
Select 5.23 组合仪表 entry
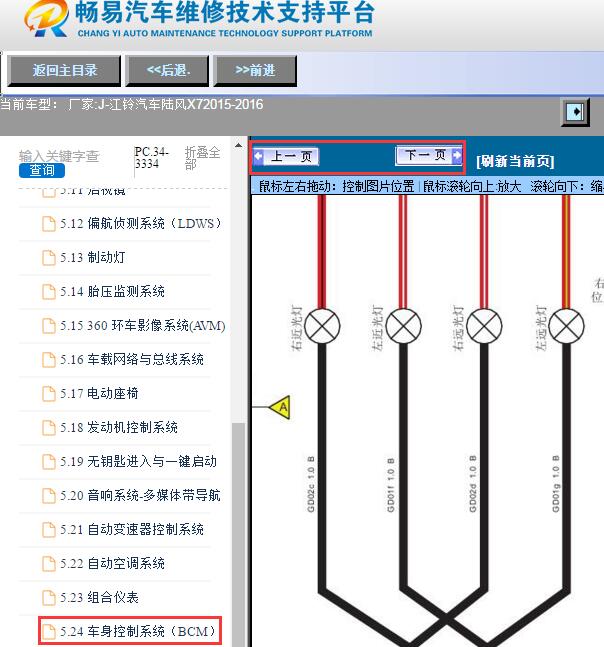pyautogui.click(x=99, y=598)
